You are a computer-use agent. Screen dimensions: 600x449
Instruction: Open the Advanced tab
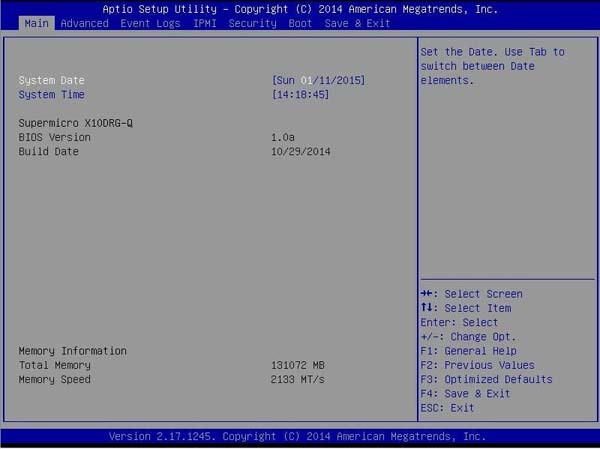point(85,23)
